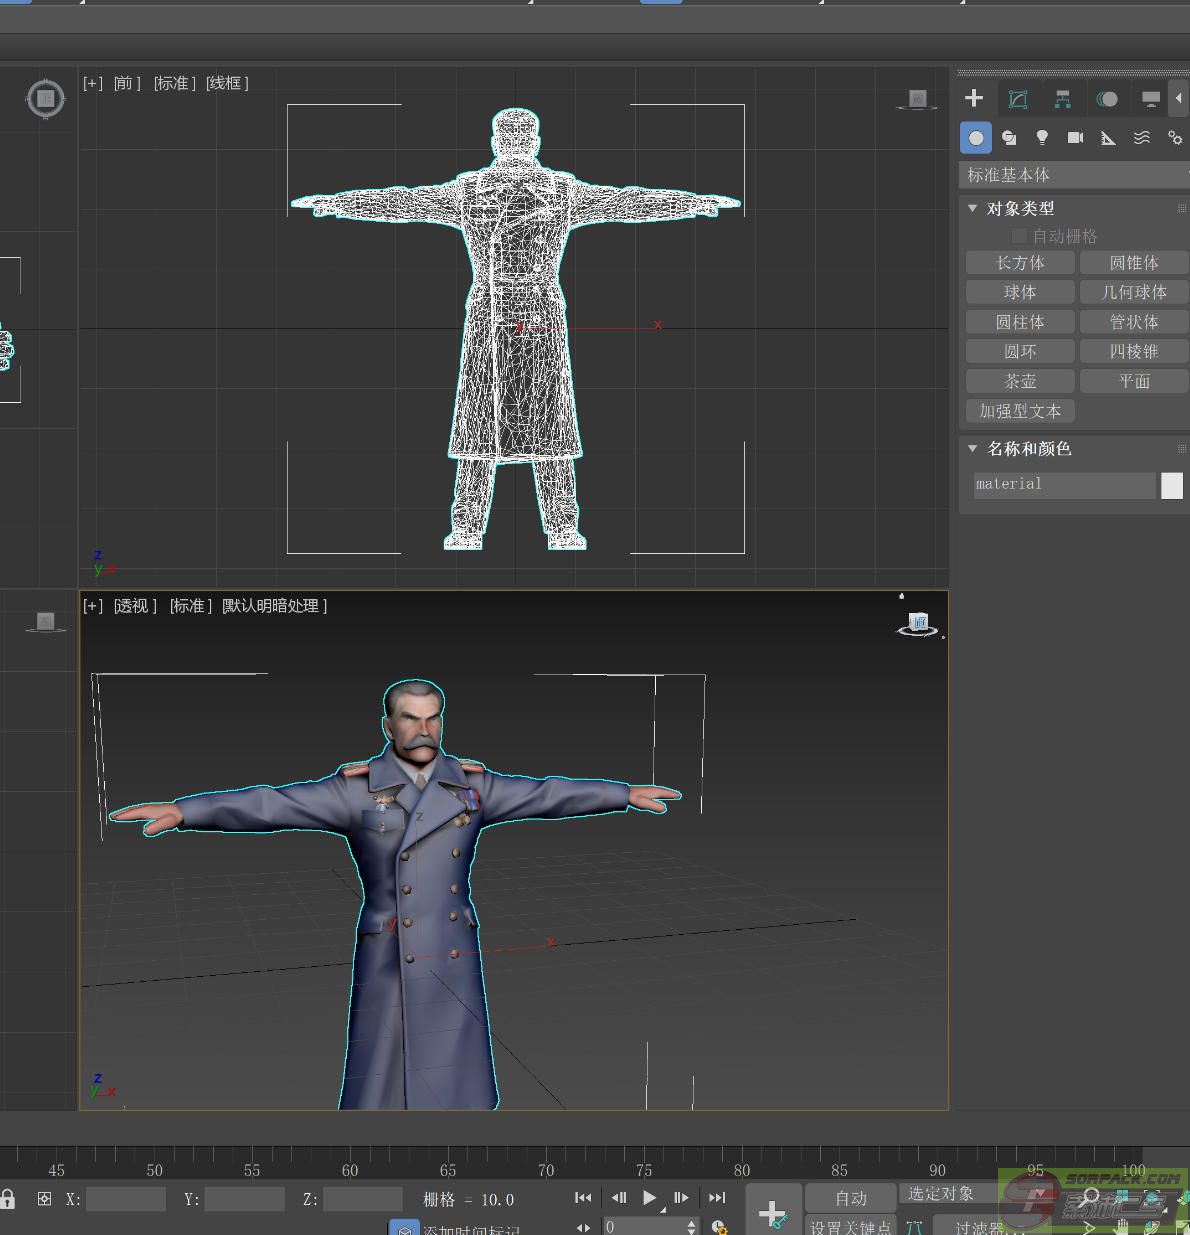
Task: Open the Motion panel tab
Action: tap(1107, 98)
